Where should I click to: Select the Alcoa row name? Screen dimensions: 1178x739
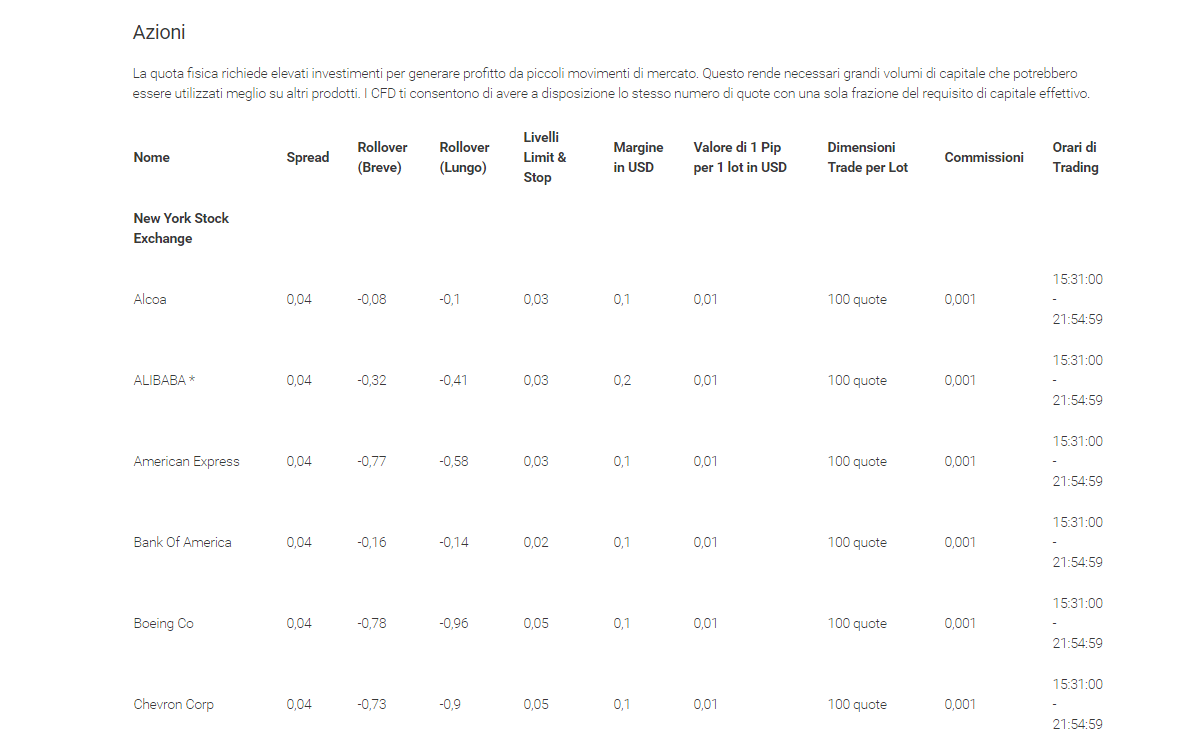[150, 299]
